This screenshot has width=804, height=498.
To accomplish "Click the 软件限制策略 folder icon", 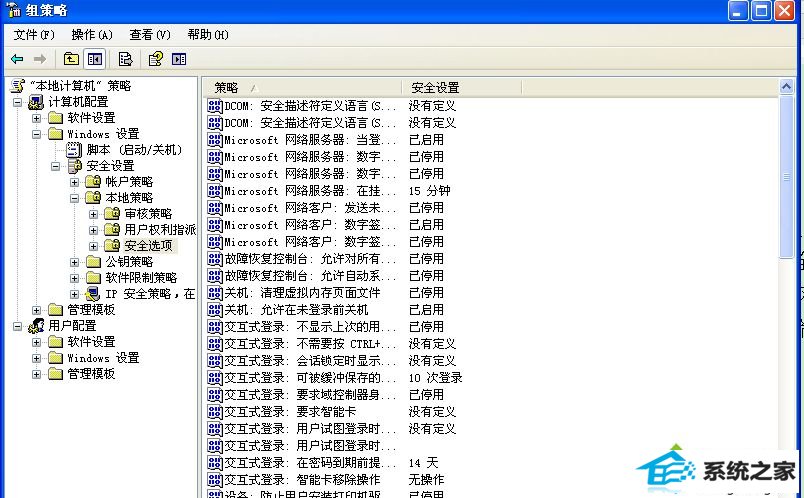I will tap(93, 277).
